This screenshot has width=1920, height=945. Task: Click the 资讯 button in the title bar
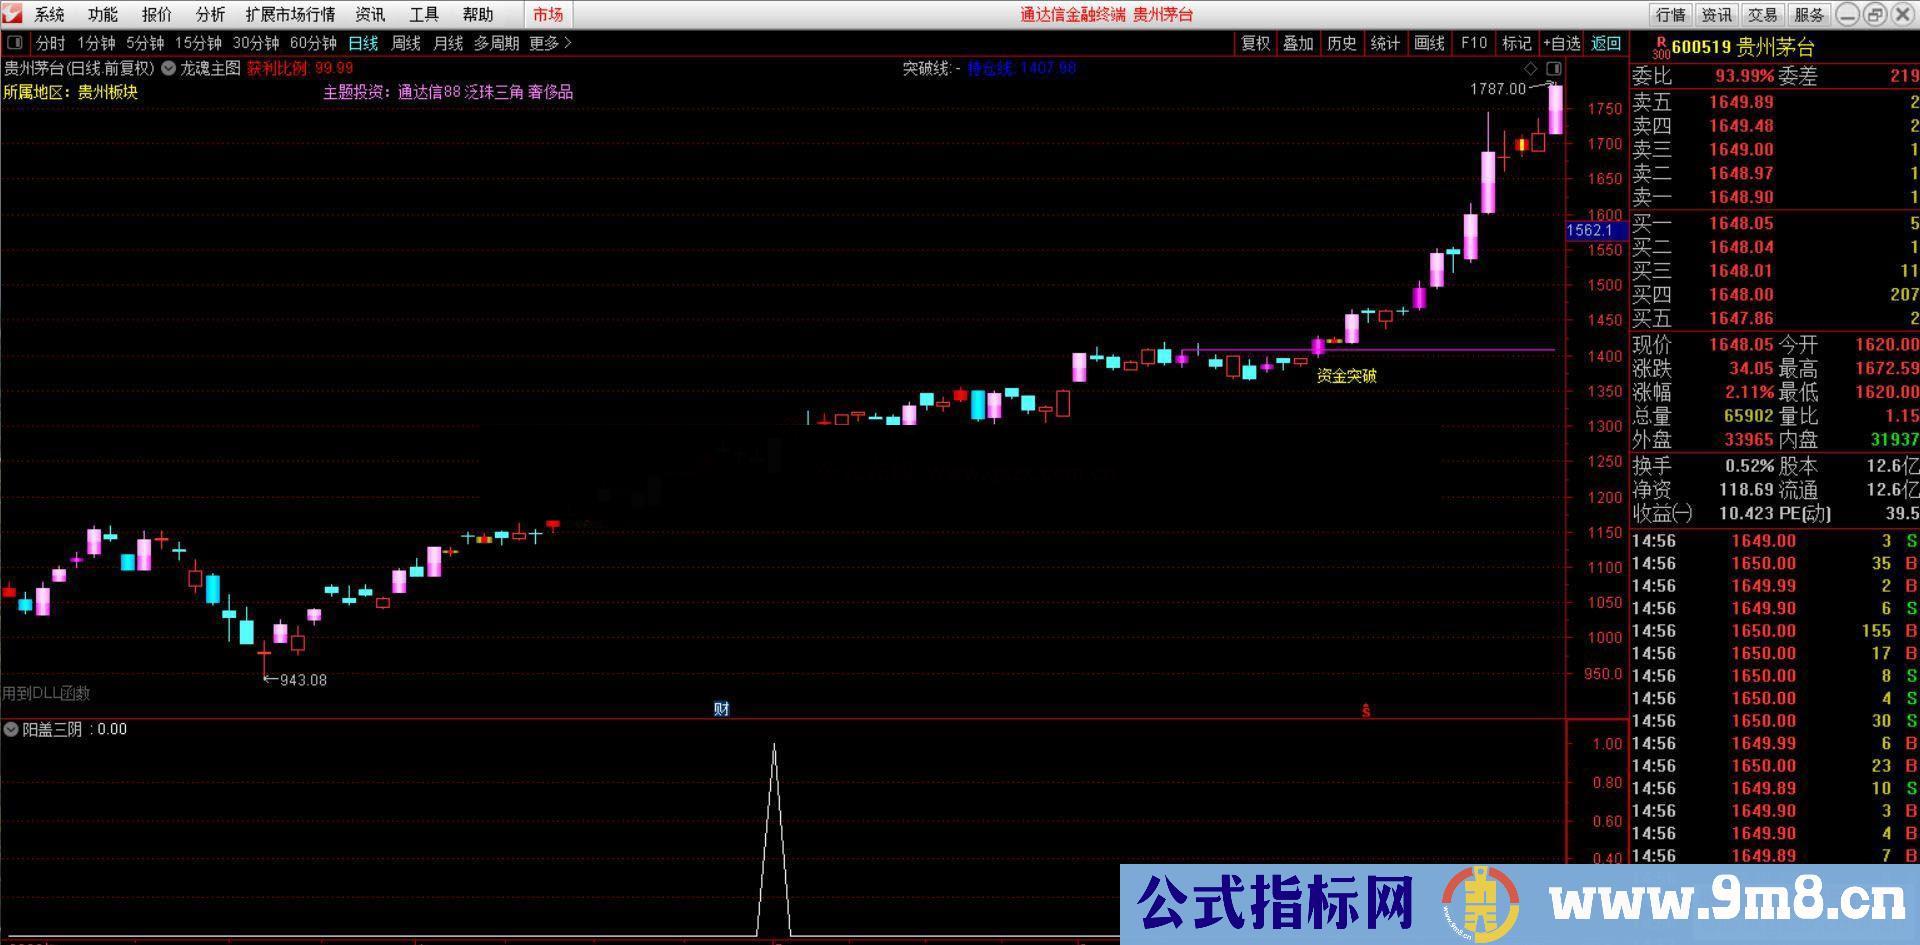pos(1717,14)
